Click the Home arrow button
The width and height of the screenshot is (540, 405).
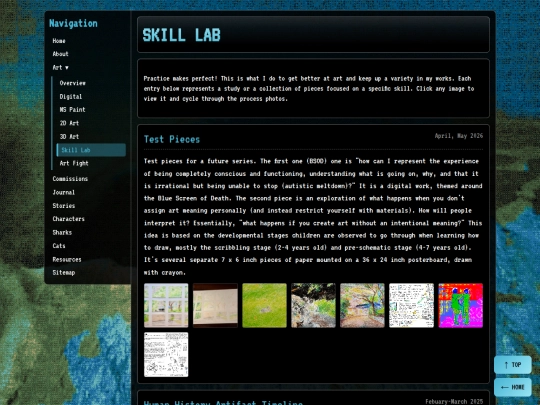click(x=513, y=387)
